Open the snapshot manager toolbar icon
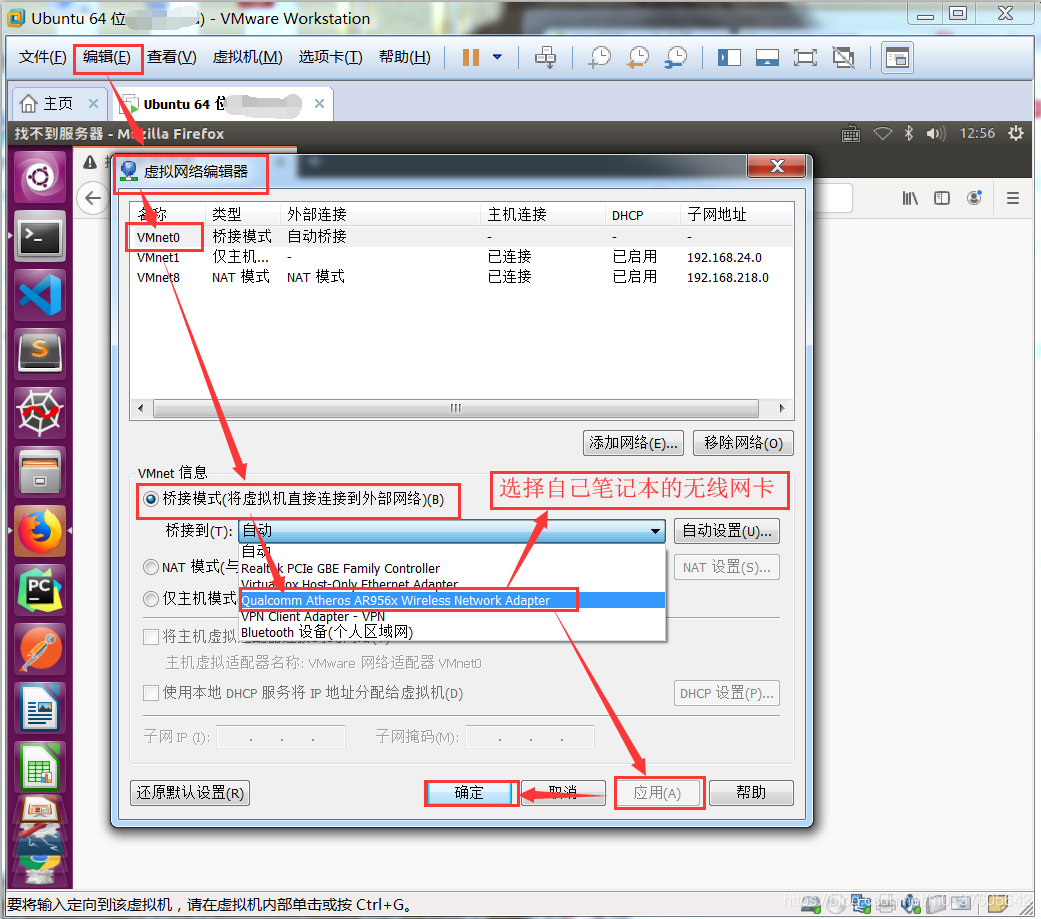 point(677,58)
